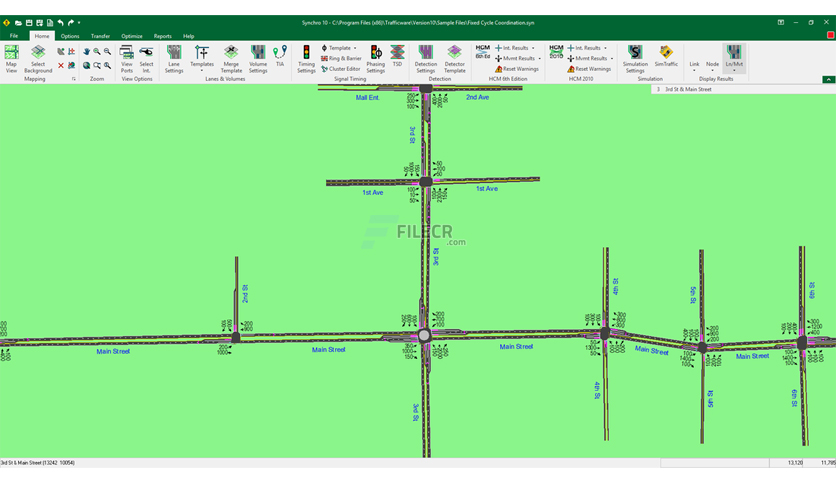Open the Map View tool
Screen dimensions: 836x484
tap(11, 59)
